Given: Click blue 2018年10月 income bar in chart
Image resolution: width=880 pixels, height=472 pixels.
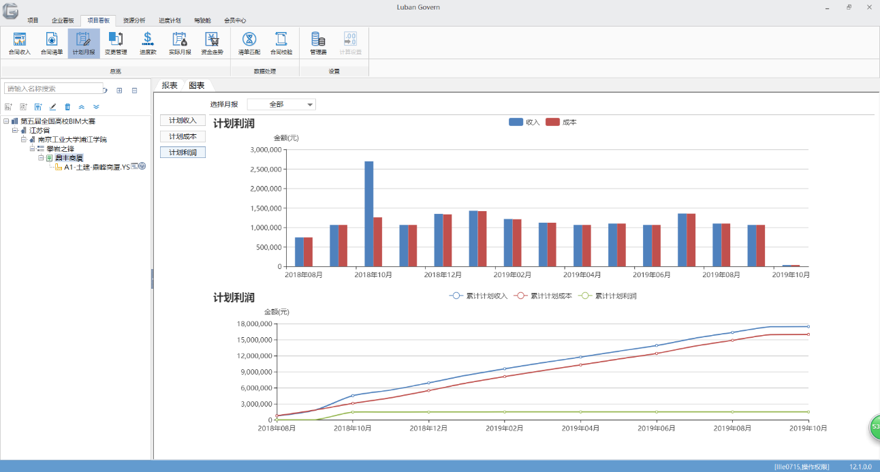Looking at the screenshot, I should pyautogui.click(x=369, y=214).
